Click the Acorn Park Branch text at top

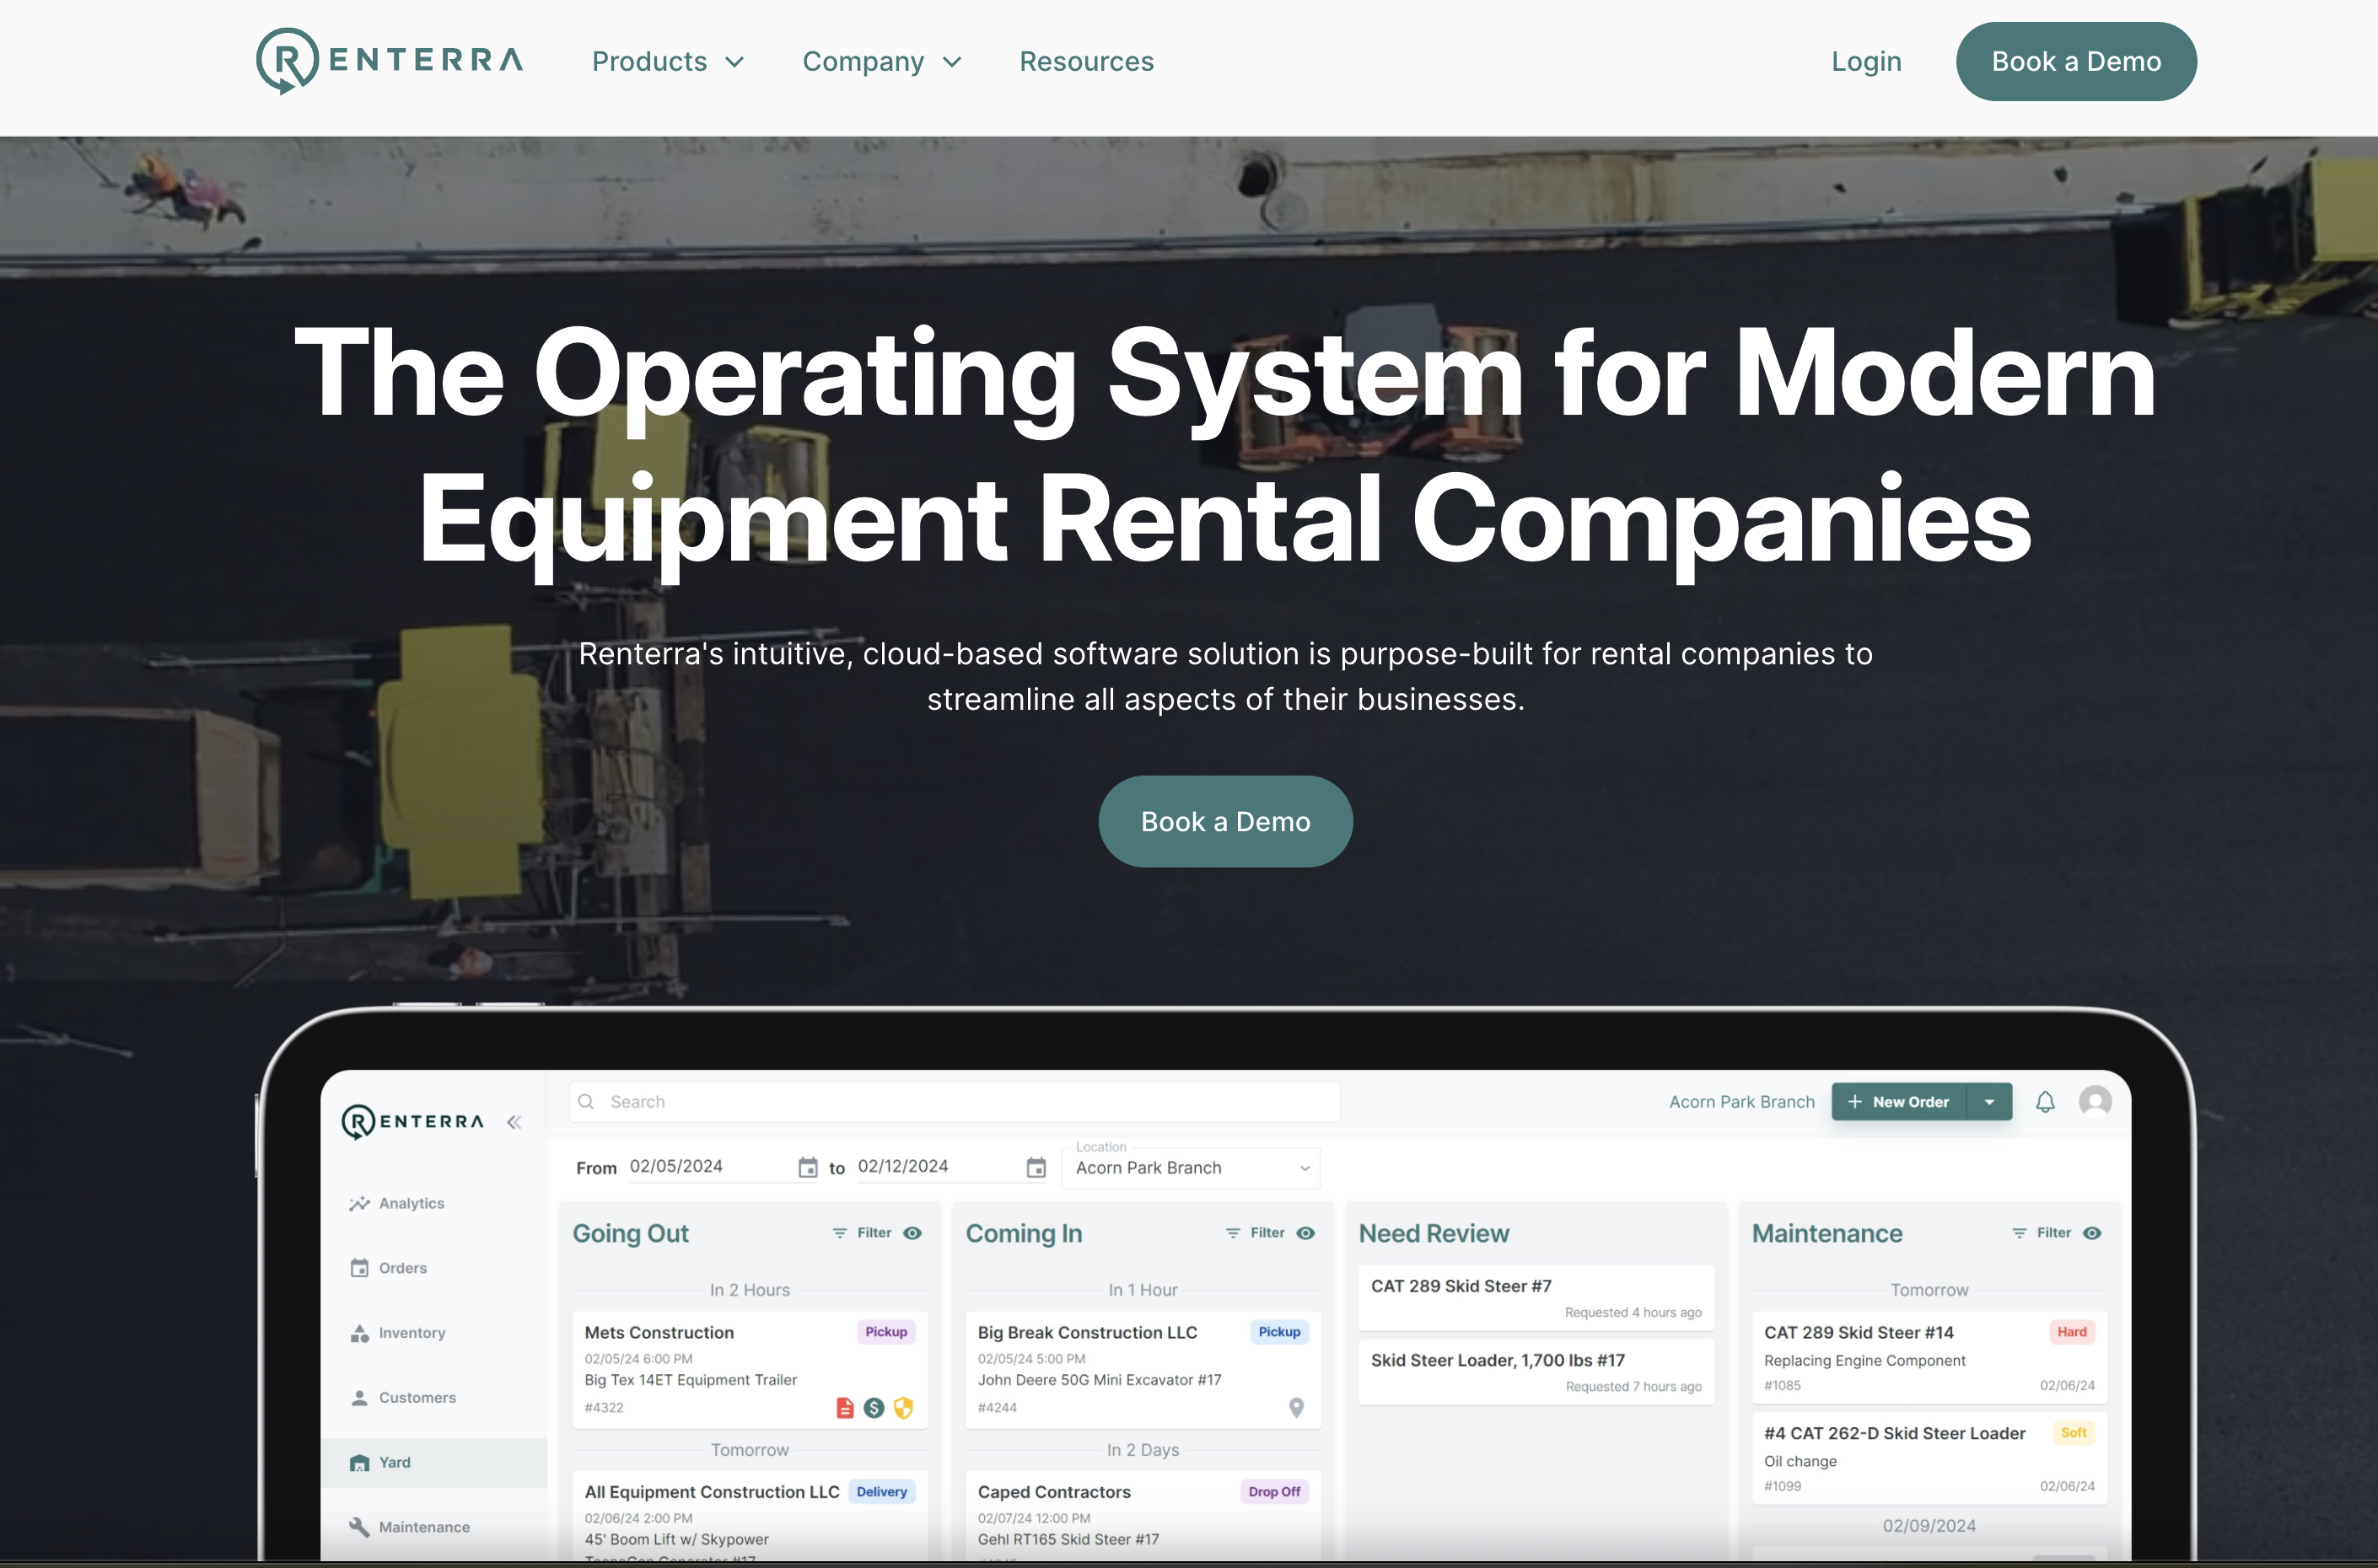1741,1102
